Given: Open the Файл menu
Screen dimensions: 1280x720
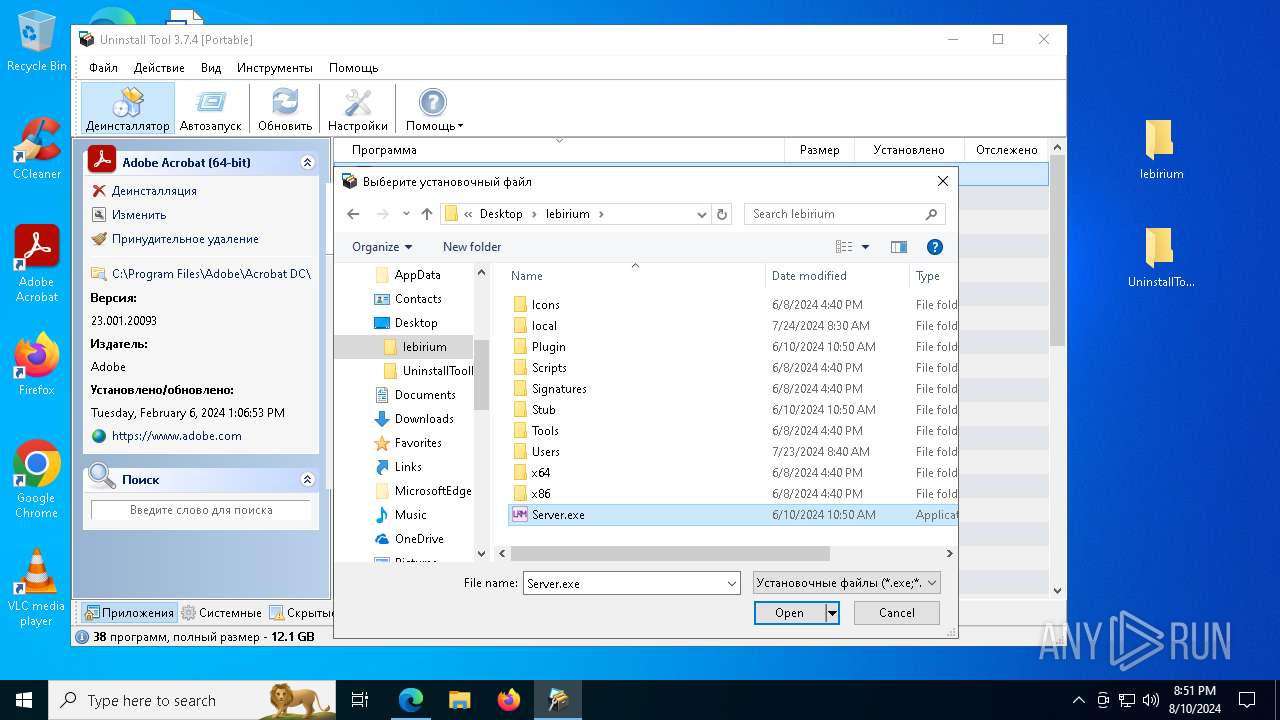Looking at the screenshot, I should click(103, 68).
